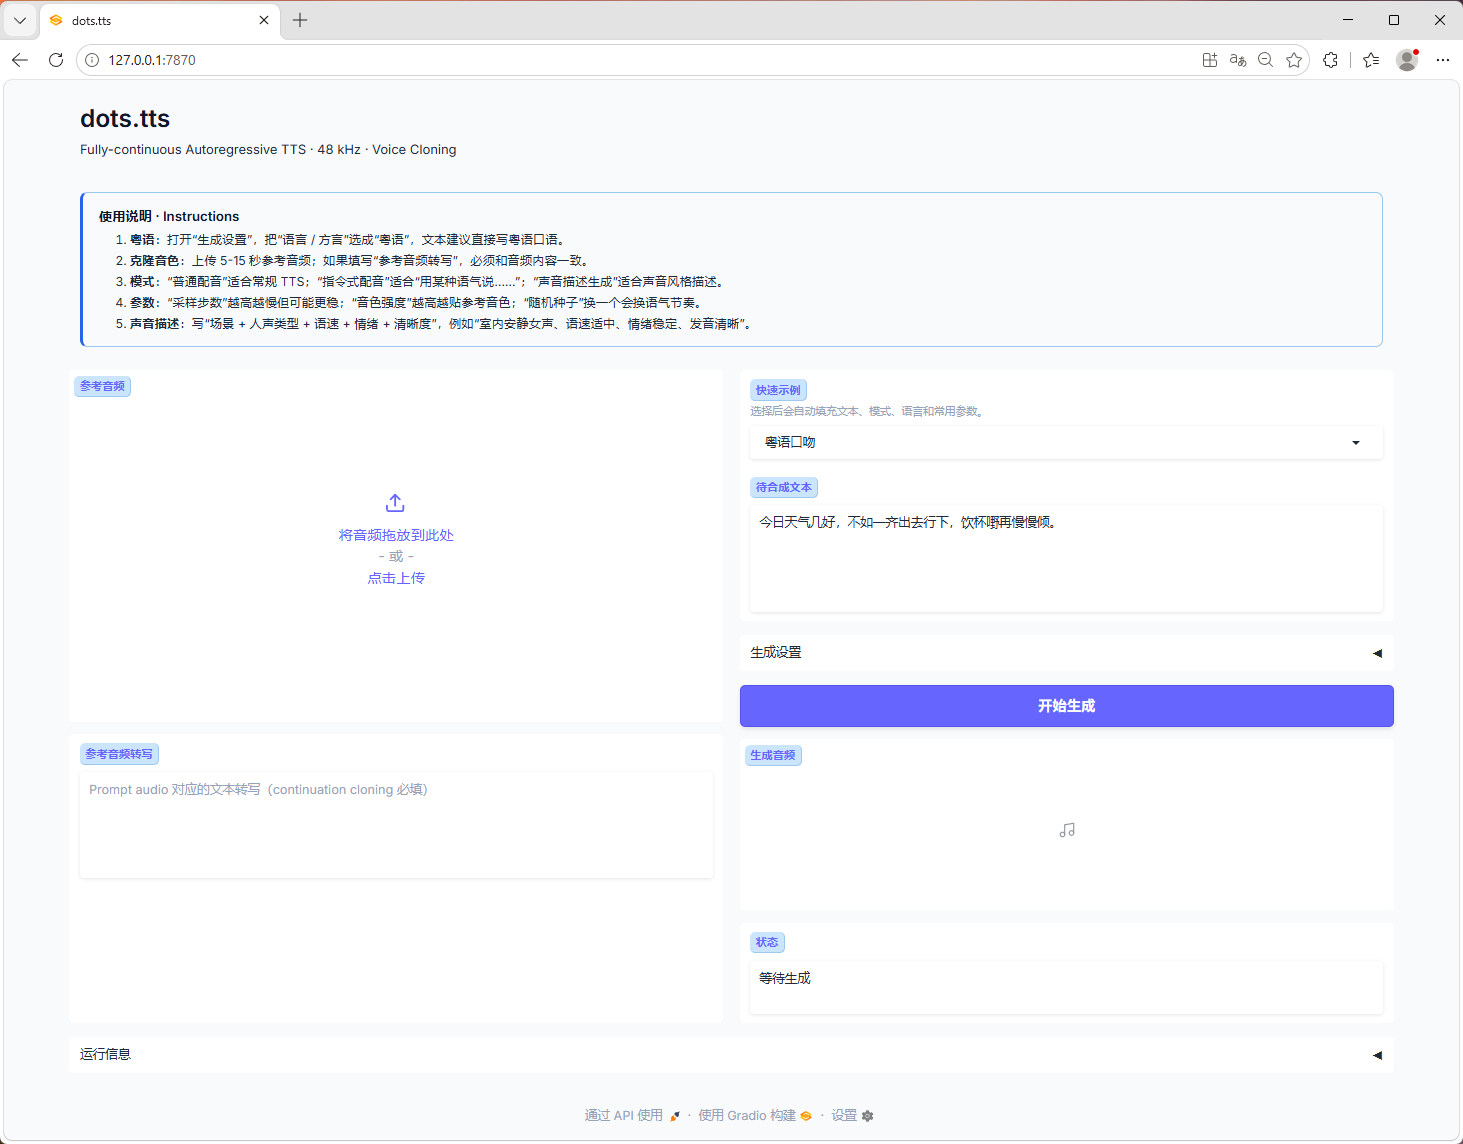Click the '48 kHz · Voice Cloning' subtitle line
The height and width of the screenshot is (1144, 1463).
click(268, 150)
